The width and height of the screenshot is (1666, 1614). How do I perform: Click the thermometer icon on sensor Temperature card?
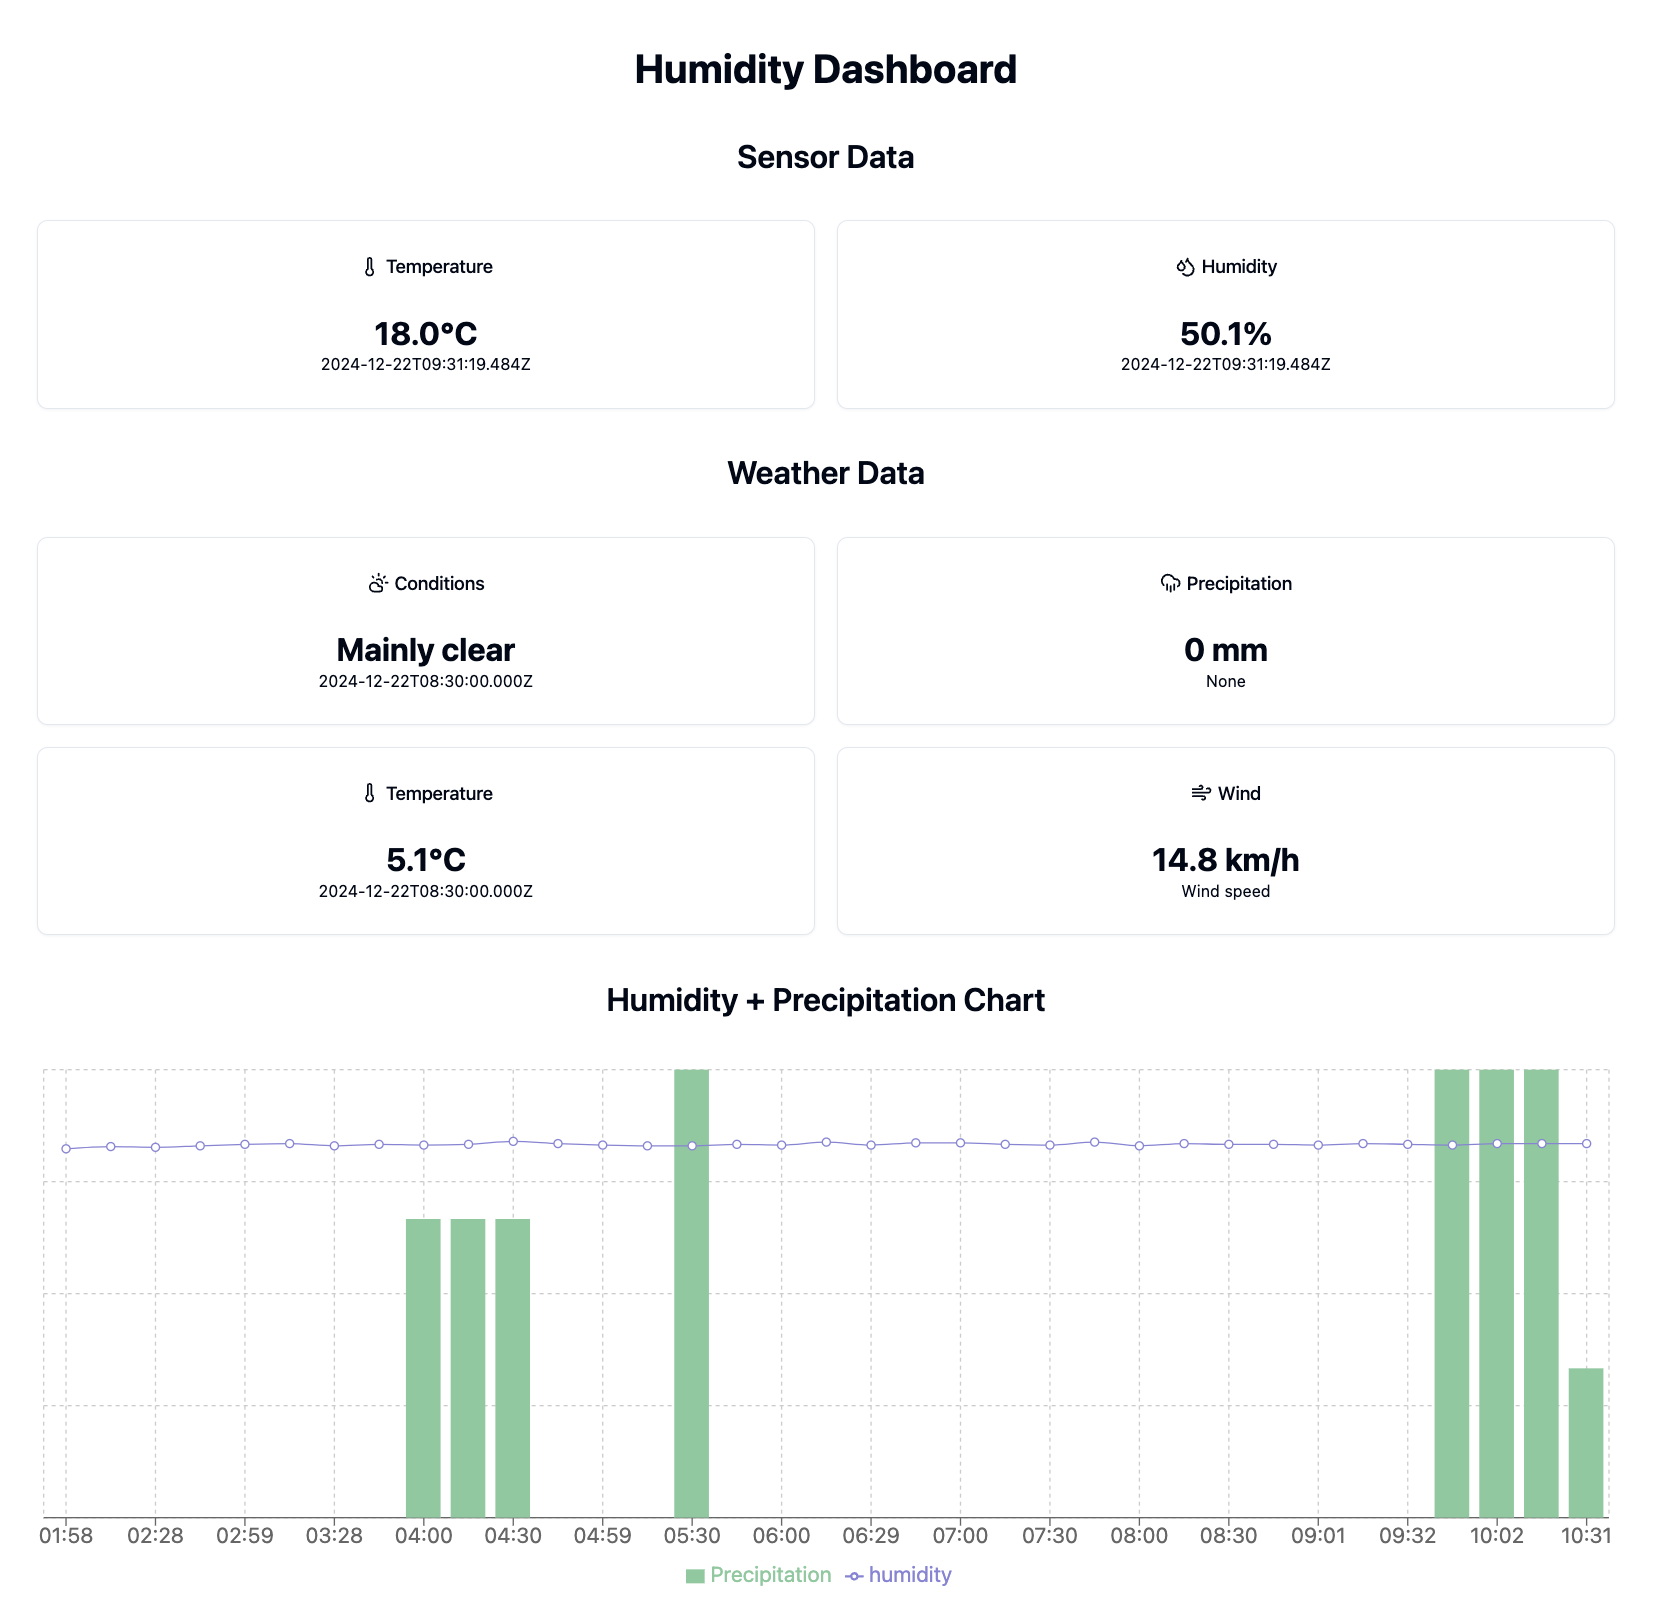coord(369,266)
